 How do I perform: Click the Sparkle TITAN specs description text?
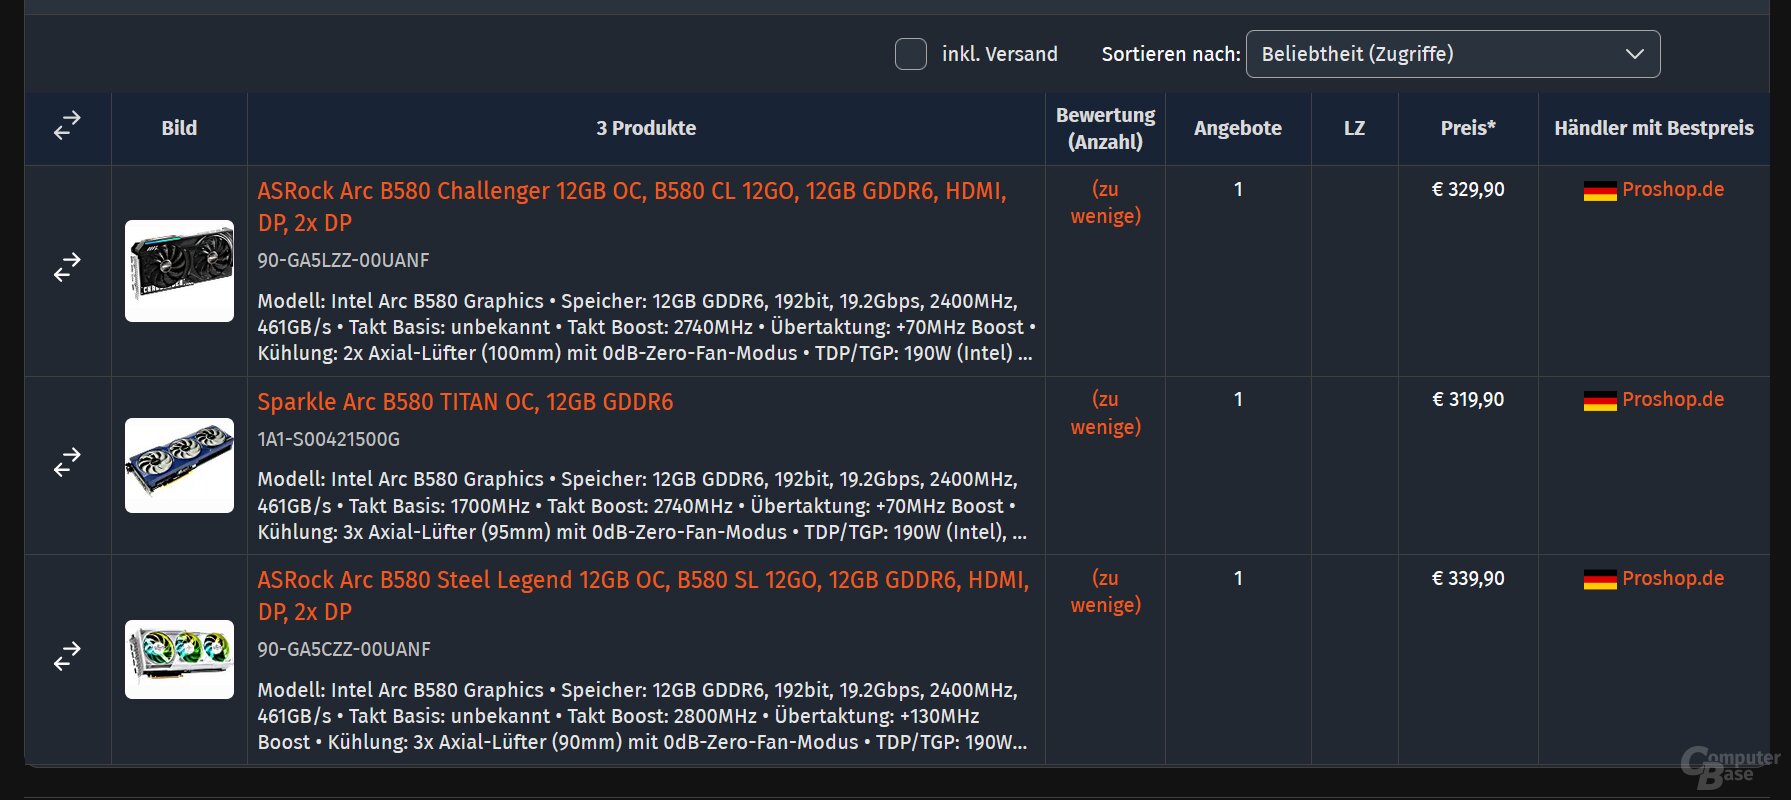coord(642,506)
